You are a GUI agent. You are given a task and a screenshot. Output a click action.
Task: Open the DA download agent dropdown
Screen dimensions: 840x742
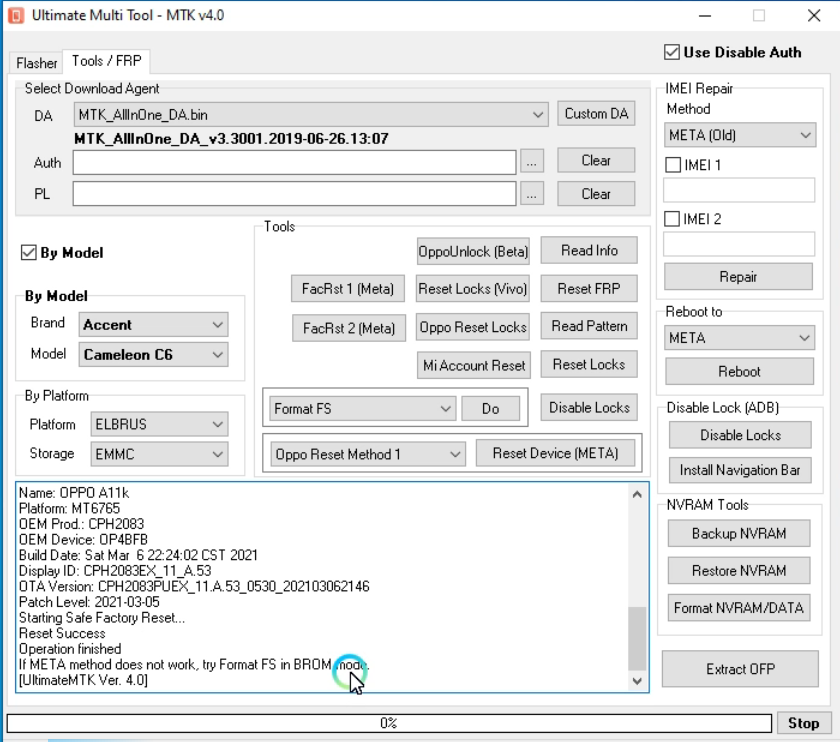pos(311,115)
